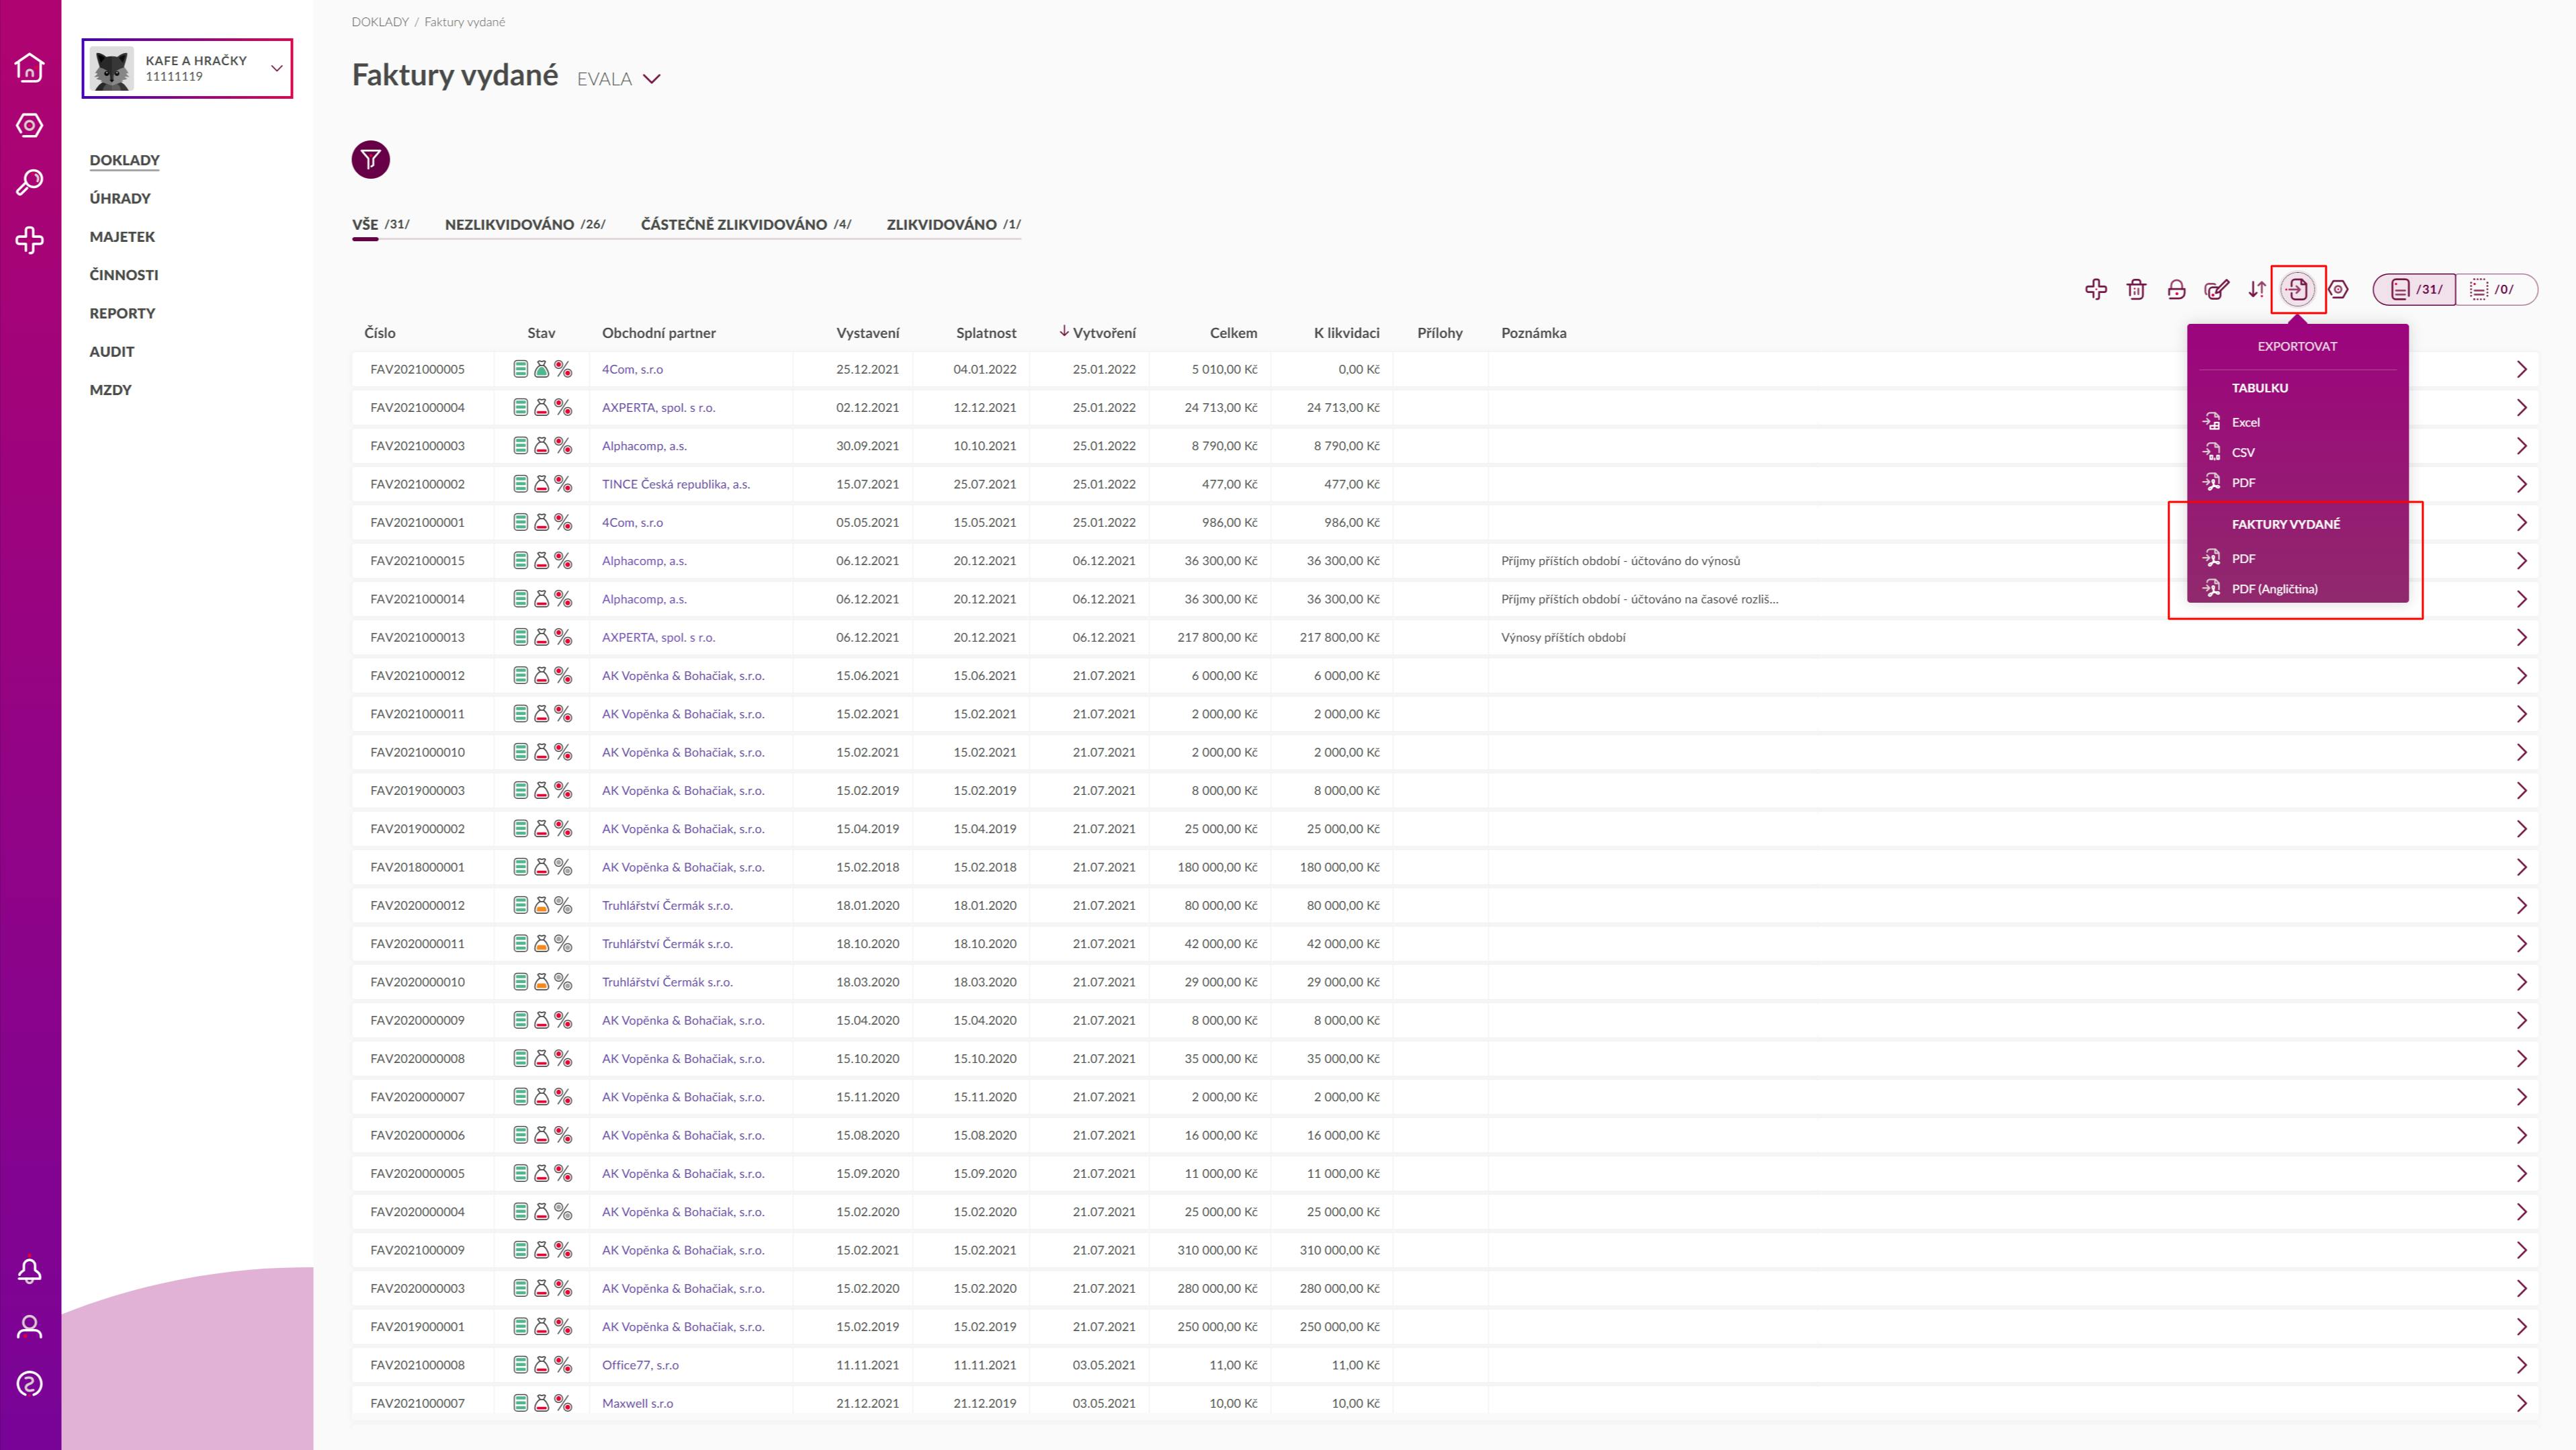Image resolution: width=2576 pixels, height=1450 pixels.
Task: Show all /31/ records toggle
Action: 2415,289
